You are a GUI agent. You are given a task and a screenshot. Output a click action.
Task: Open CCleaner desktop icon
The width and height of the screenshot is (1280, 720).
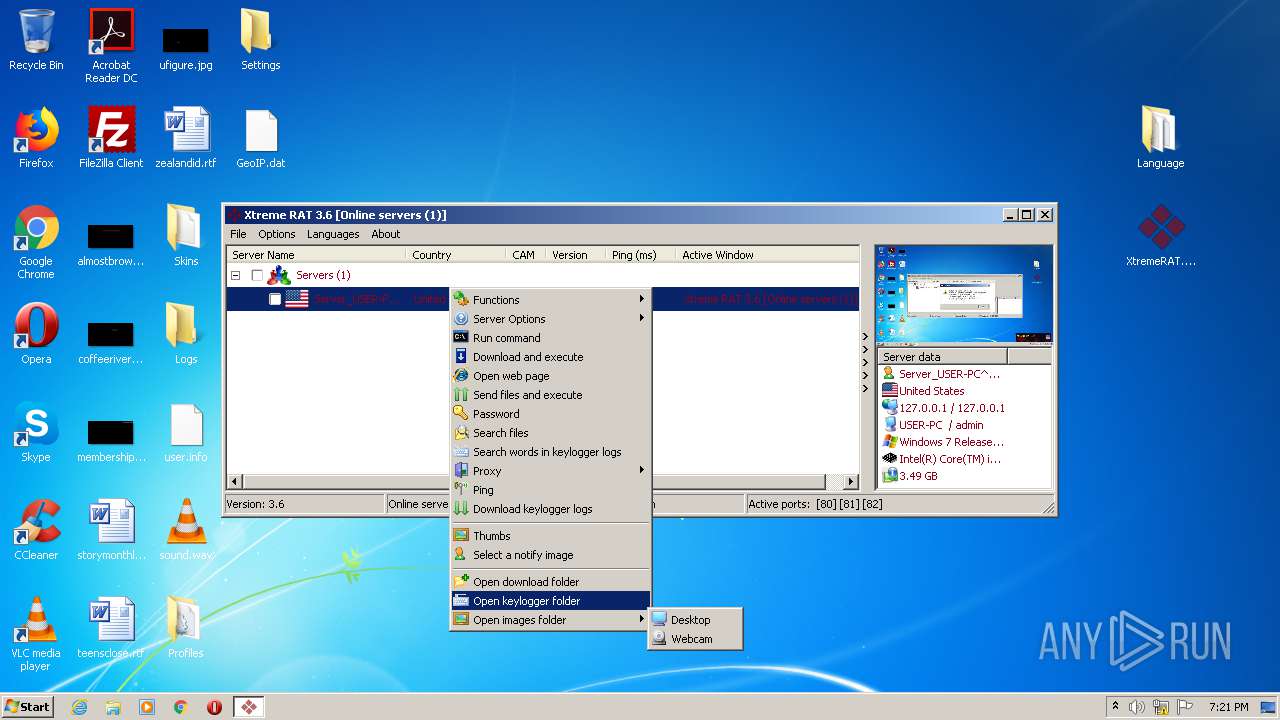coord(36,529)
